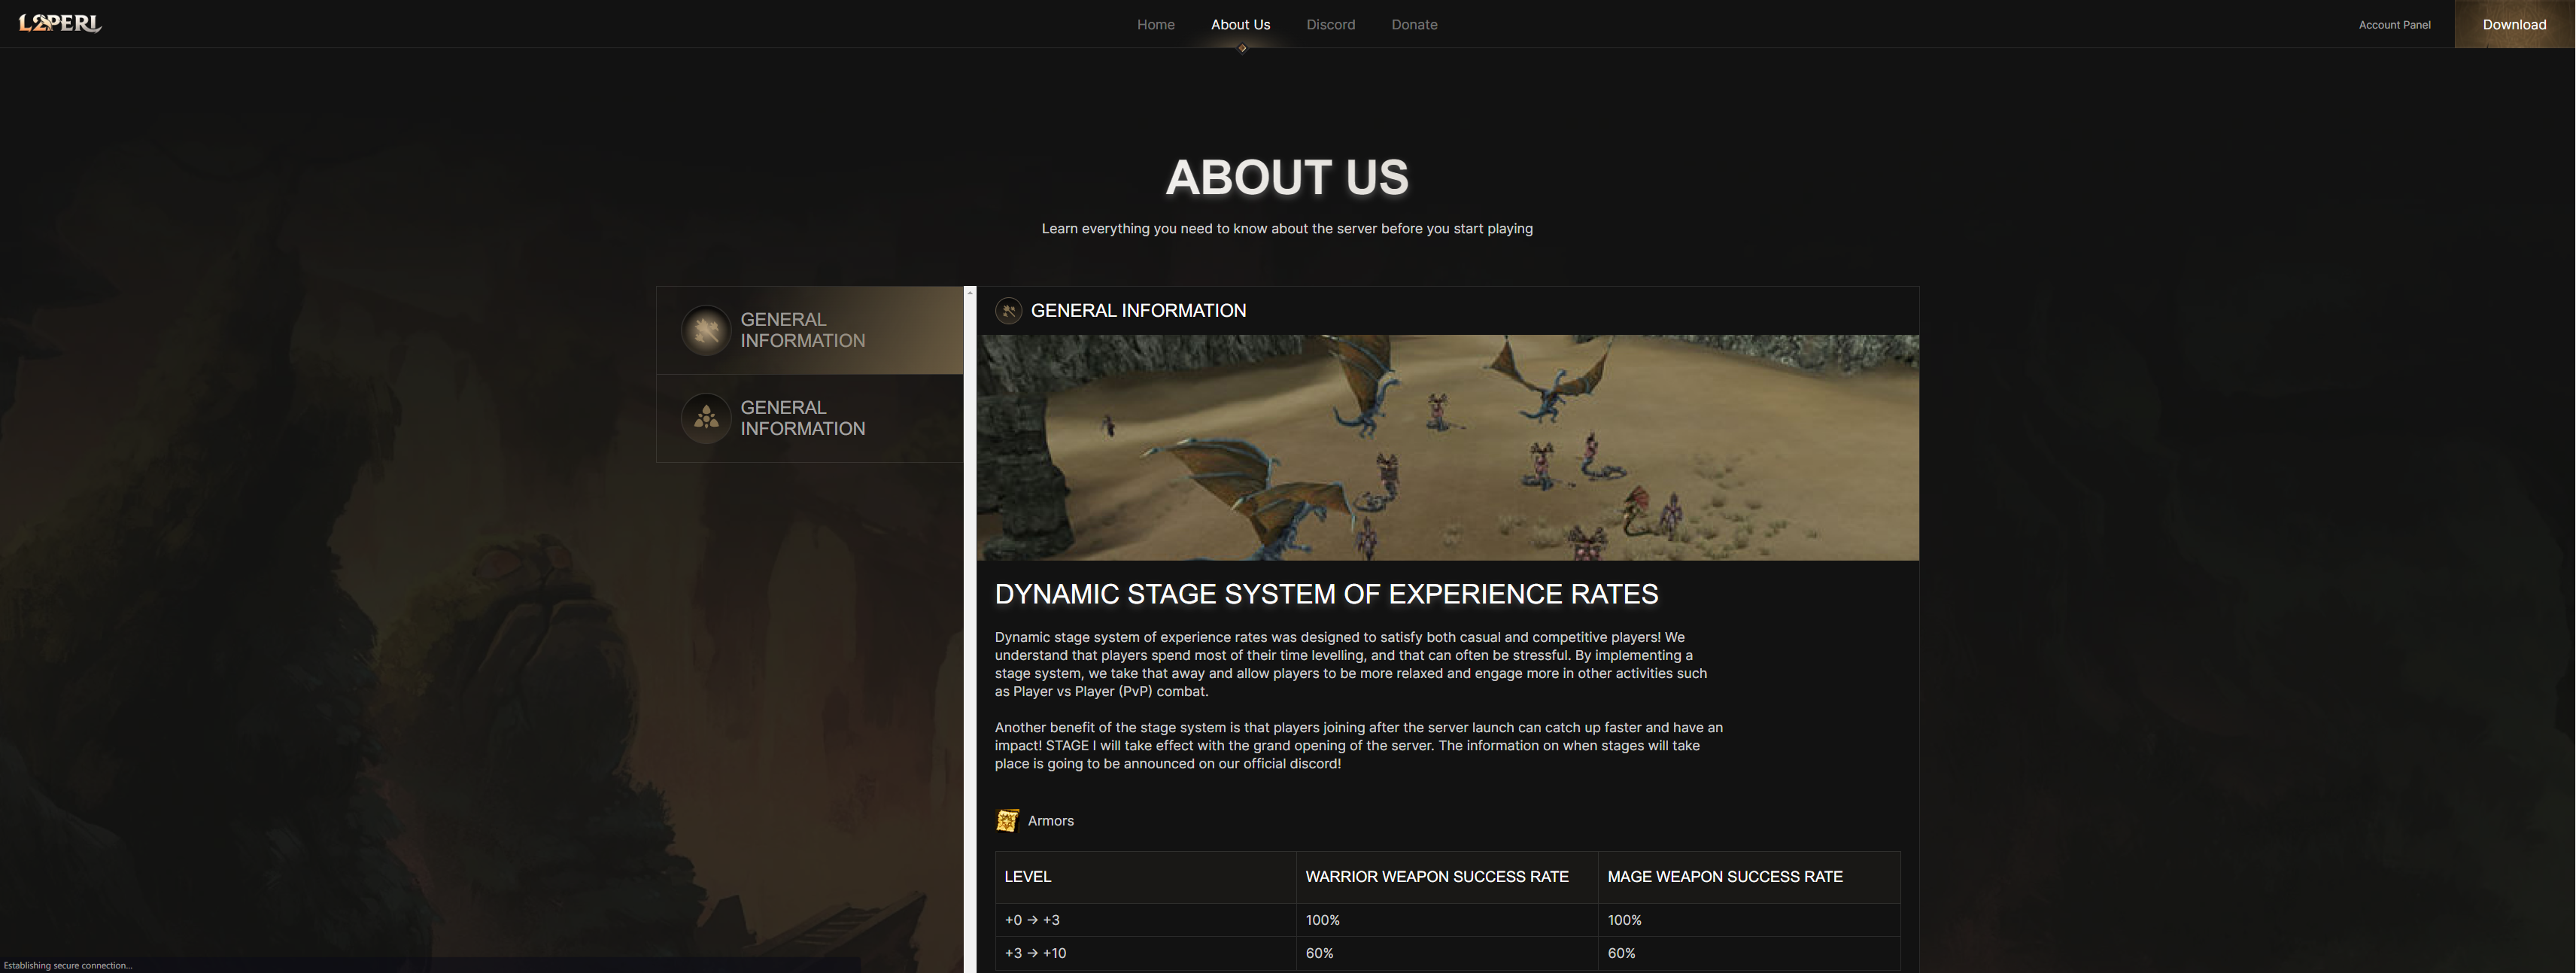Click the small icon beside General Information heading
The width and height of the screenshot is (2576, 973).
point(1008,311)
